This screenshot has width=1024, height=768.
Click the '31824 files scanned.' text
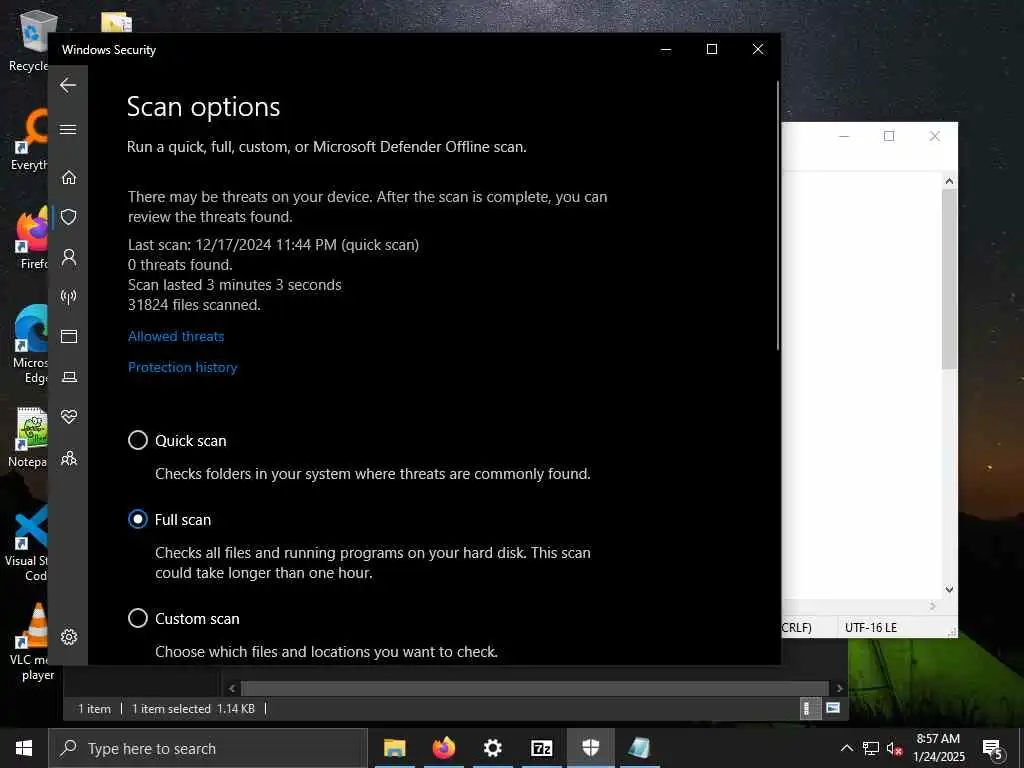194,305
